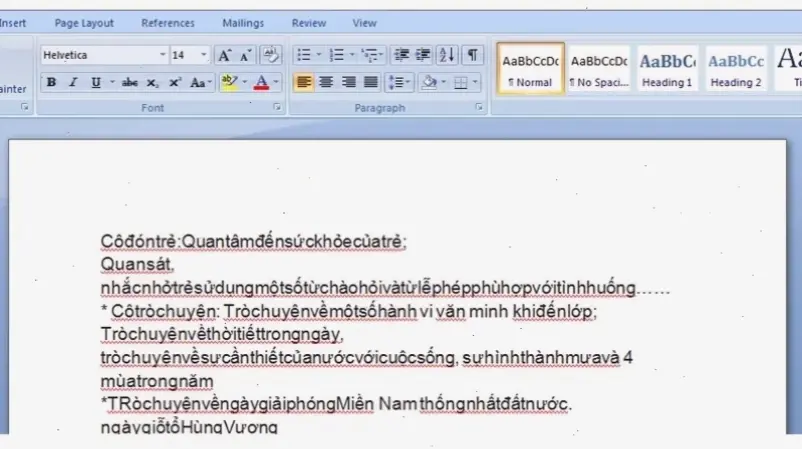Click Decrease Indent icon
This screenshot has width=802, height=449.
(x=402, y=55)
